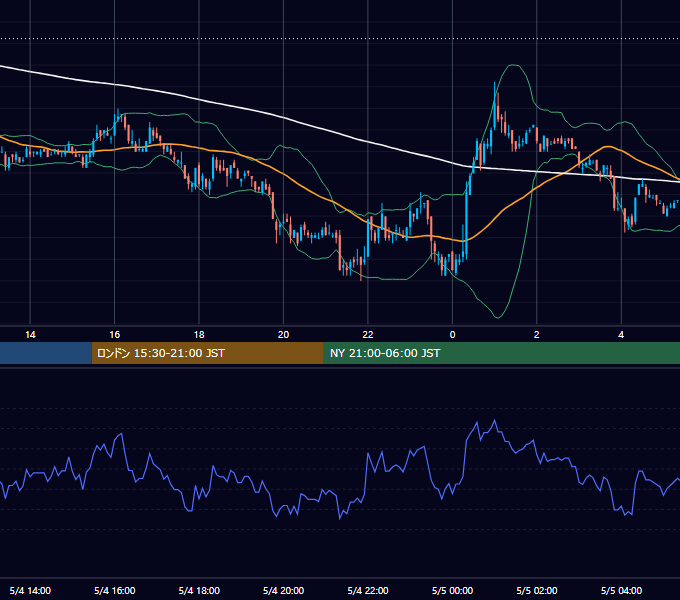Click the 5/4 22:00 date label

(x=368, y=590)
